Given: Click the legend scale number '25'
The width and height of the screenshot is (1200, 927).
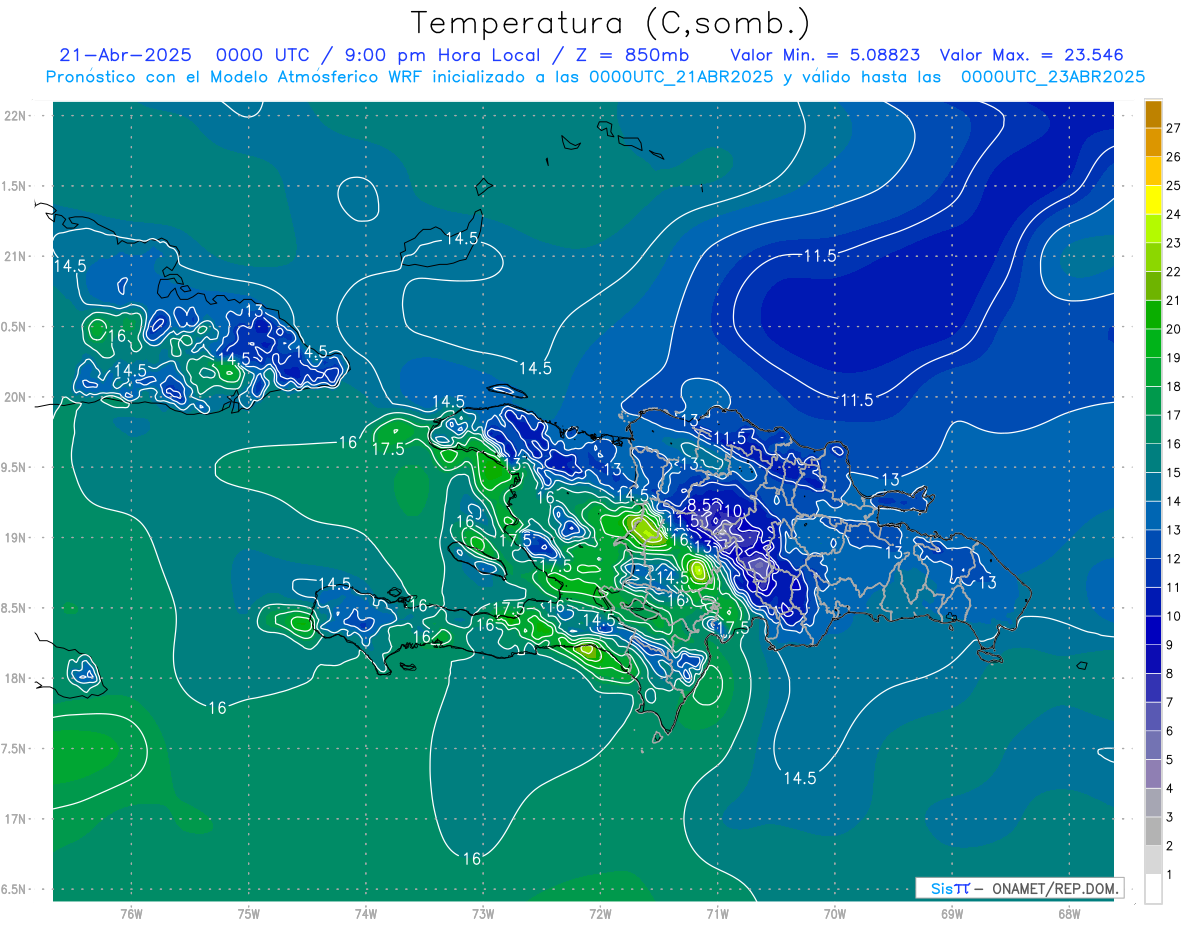Looking at the screenshot, I should tap(1174, 186).
